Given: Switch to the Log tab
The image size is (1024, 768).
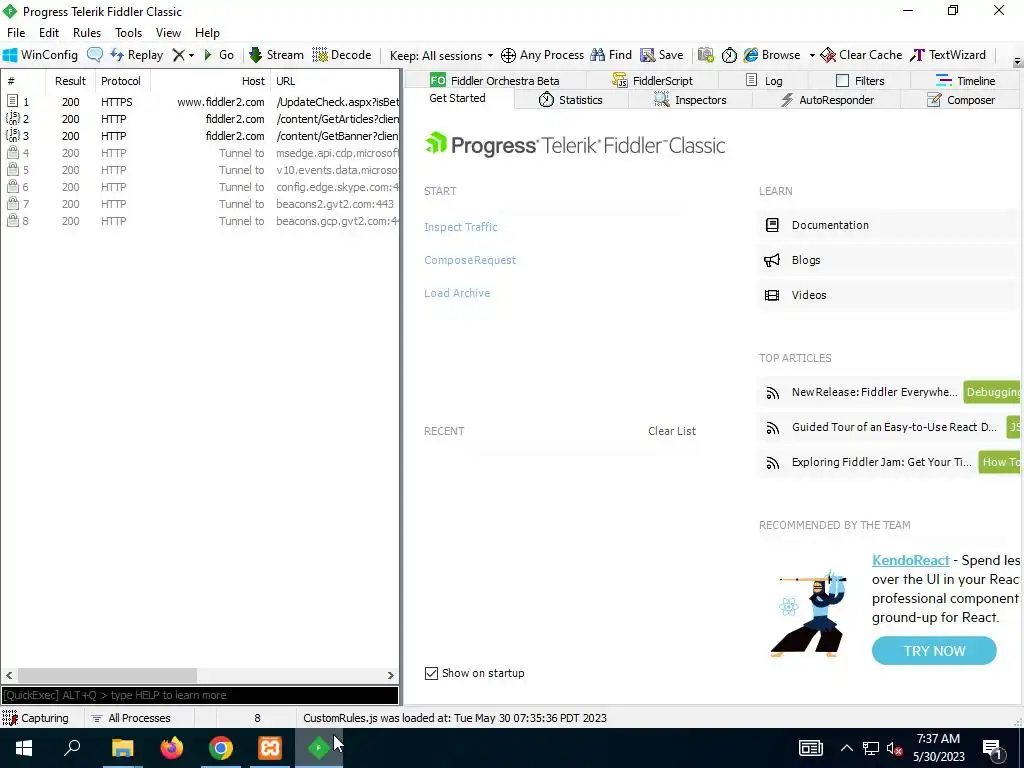Looking at the screenshot, I should tap(763, 80).
